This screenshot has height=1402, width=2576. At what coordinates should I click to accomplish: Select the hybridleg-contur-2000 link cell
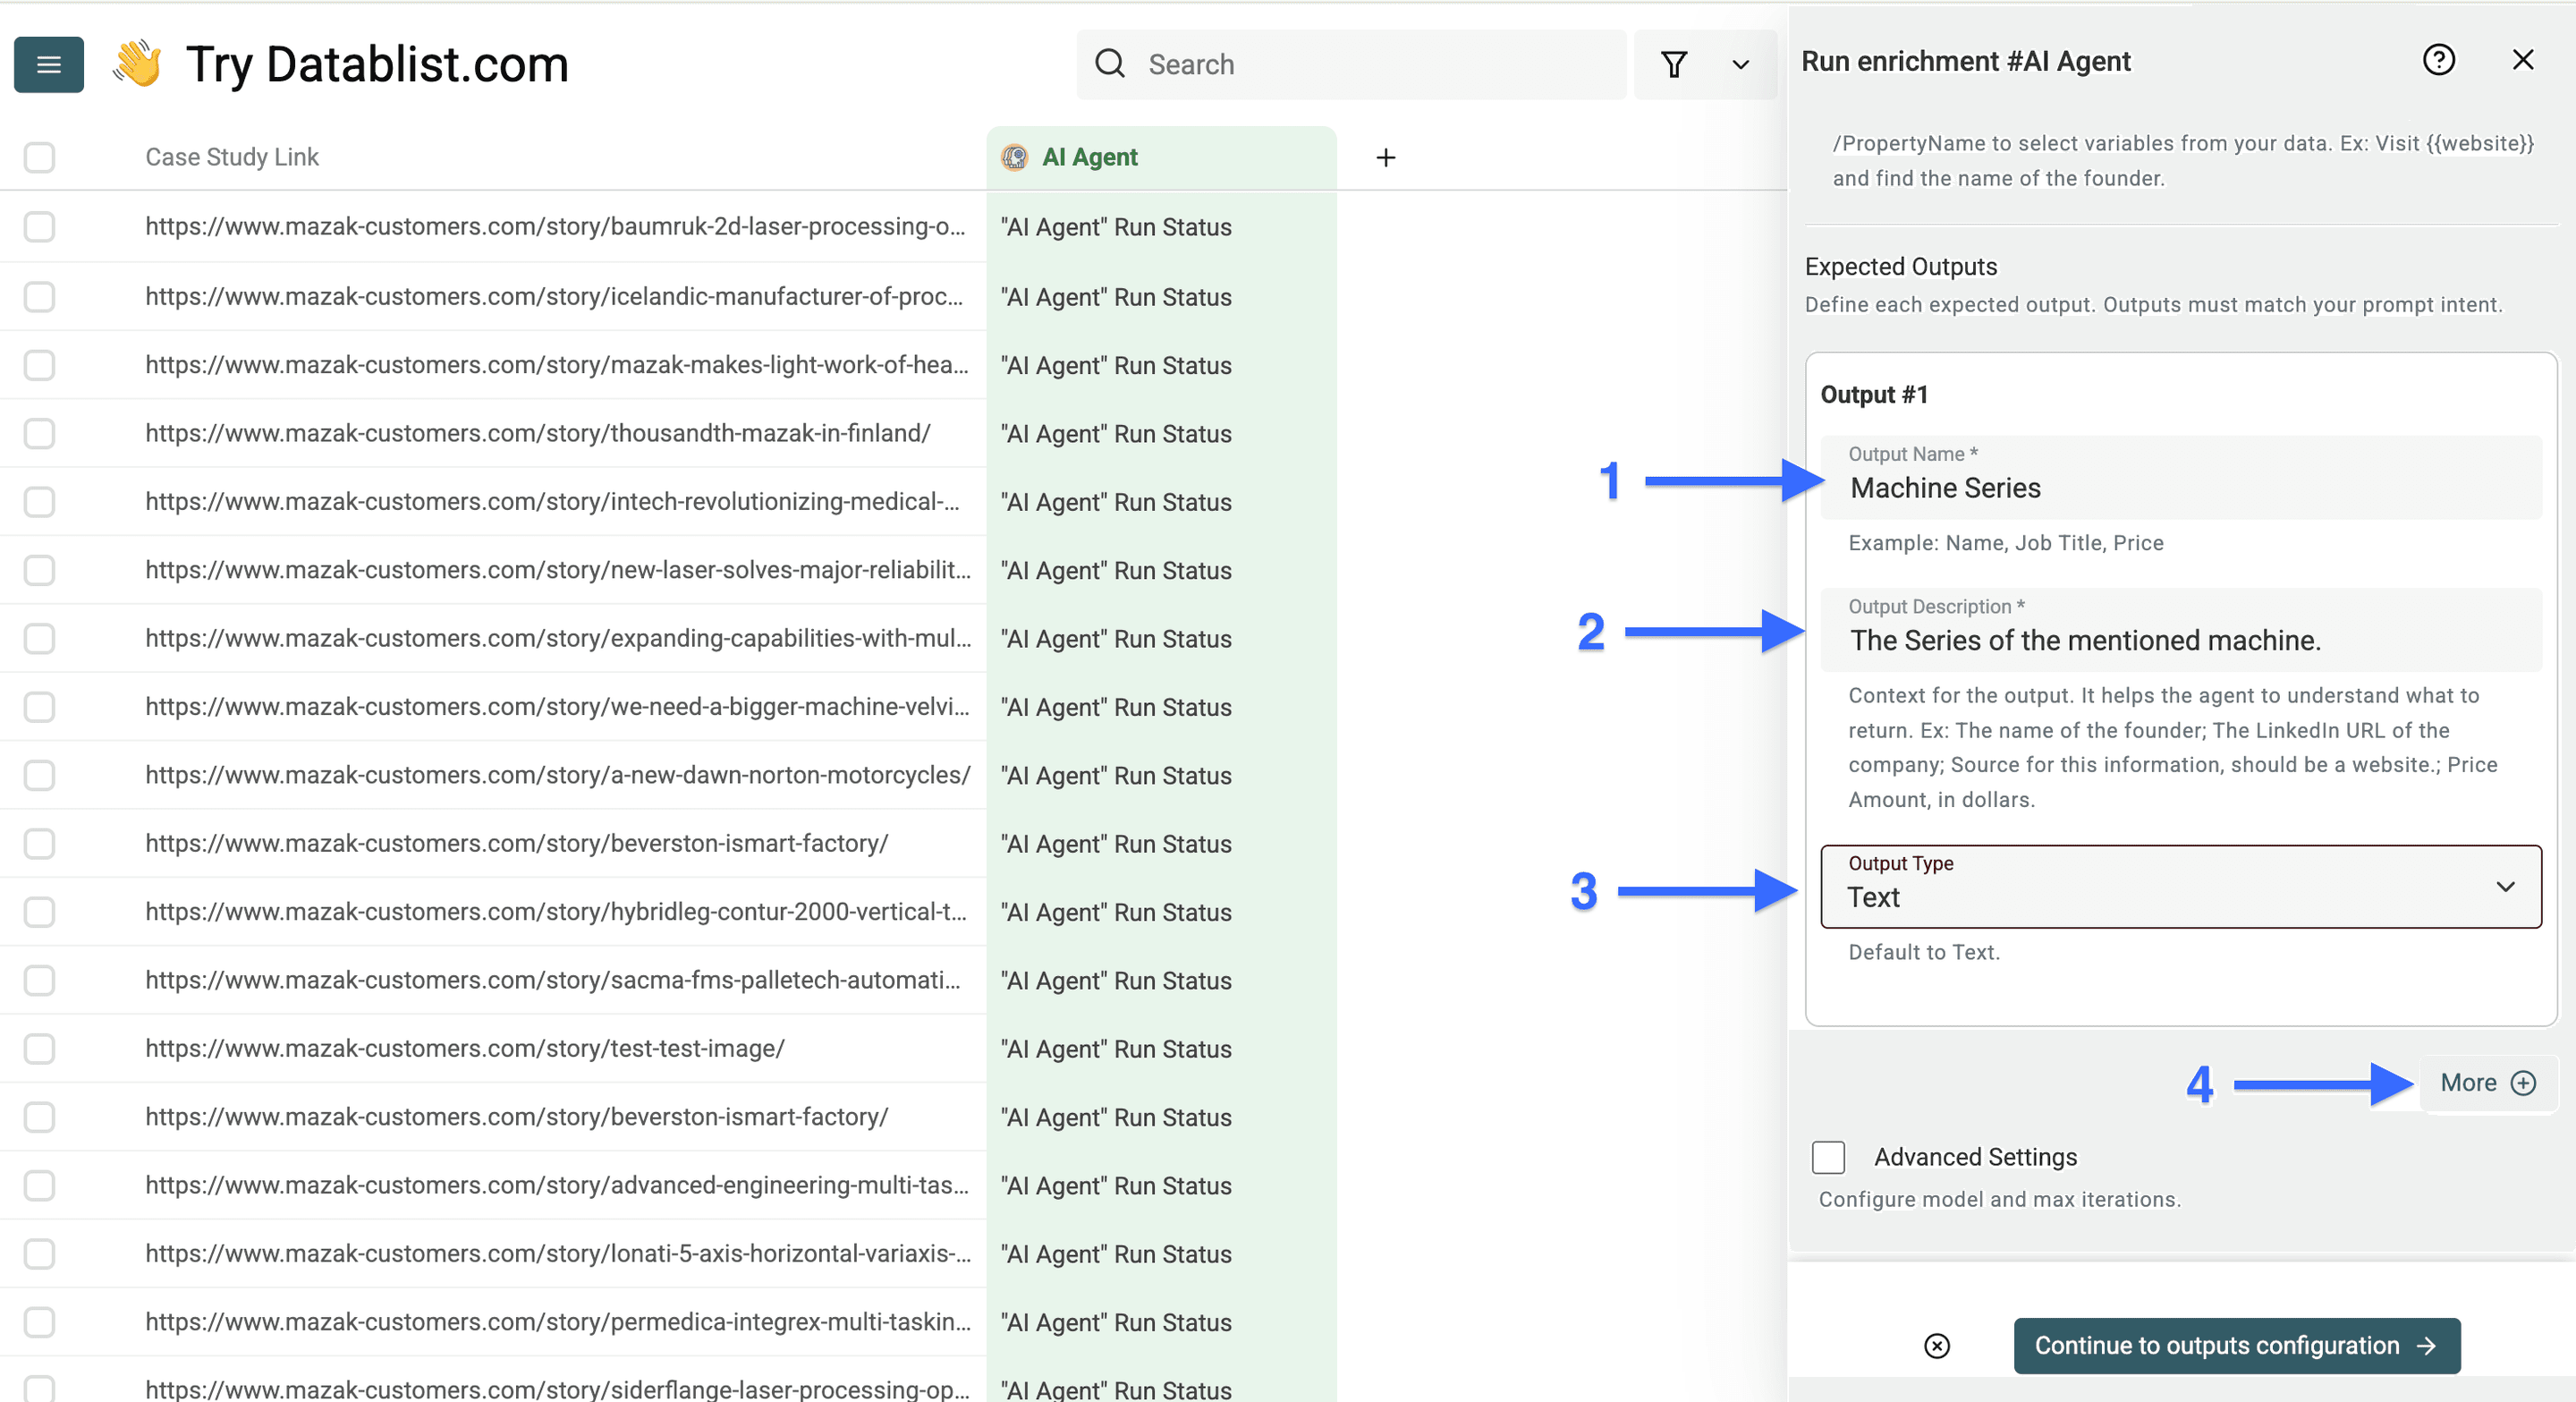[557, 912]
